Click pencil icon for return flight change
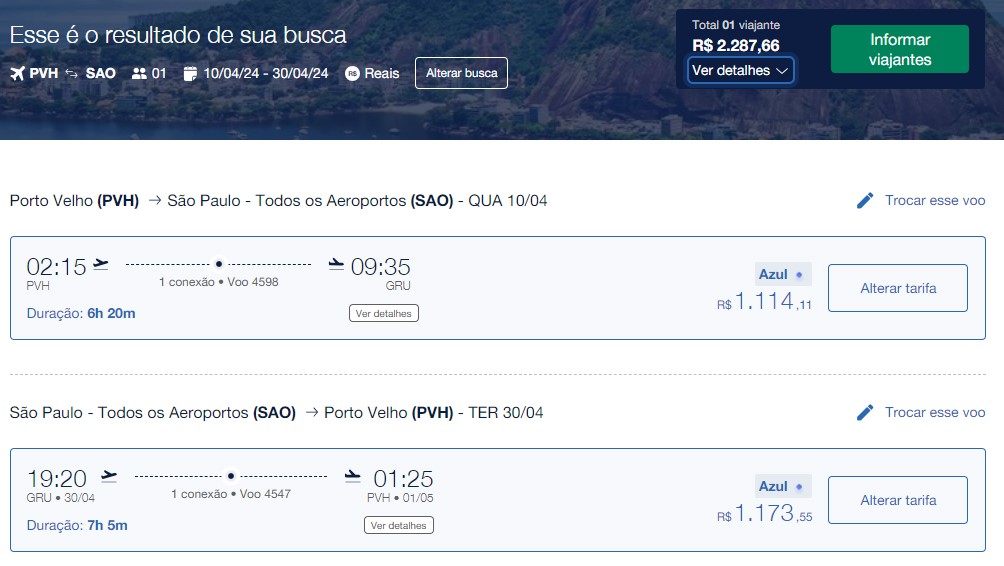 click(x=865, y=412)
